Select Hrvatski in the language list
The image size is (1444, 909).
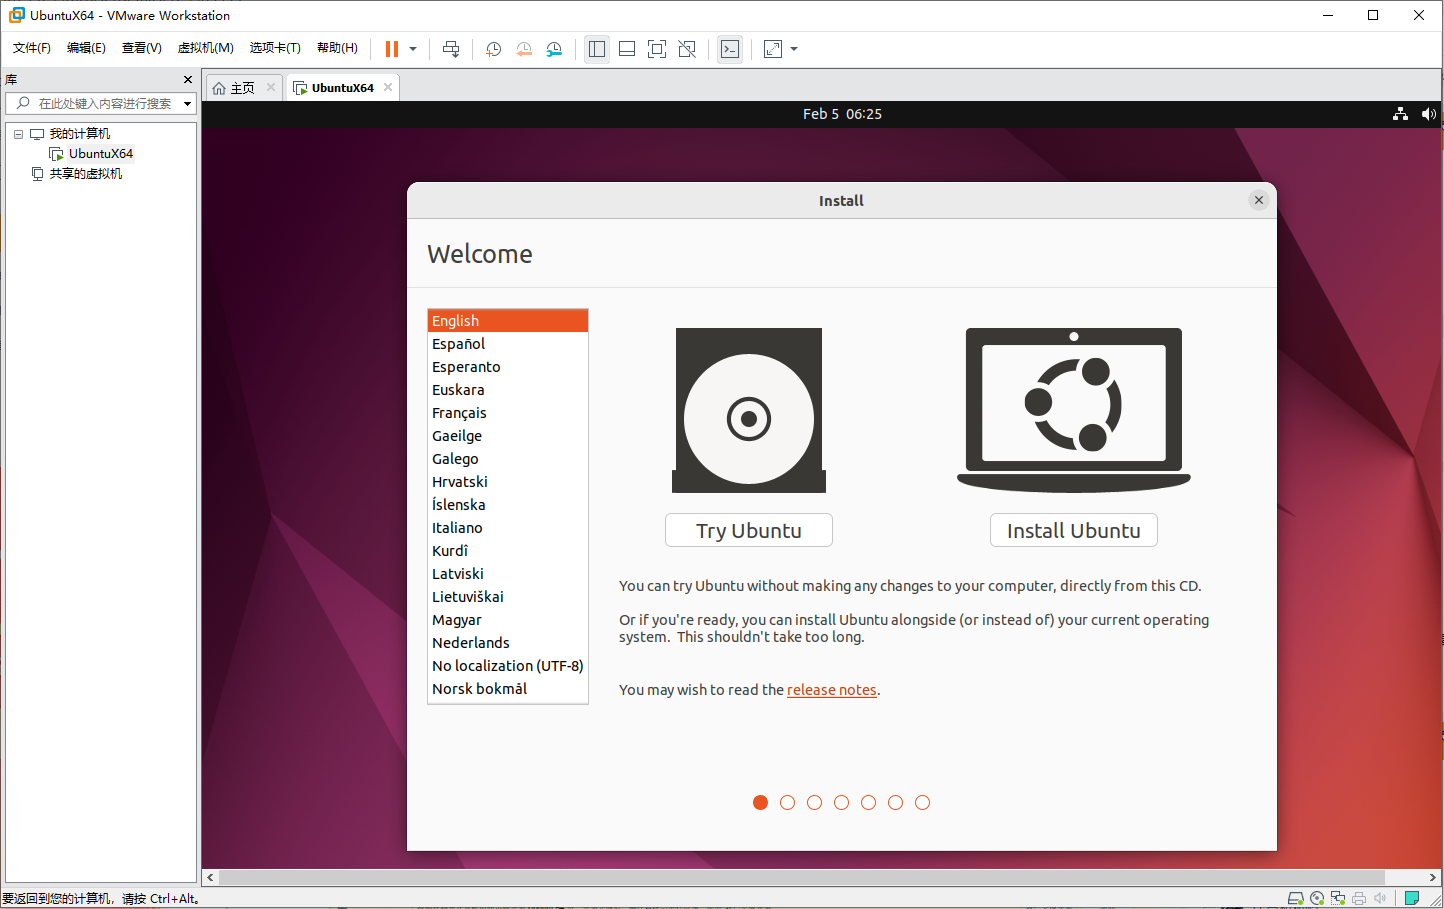[508, 482]
